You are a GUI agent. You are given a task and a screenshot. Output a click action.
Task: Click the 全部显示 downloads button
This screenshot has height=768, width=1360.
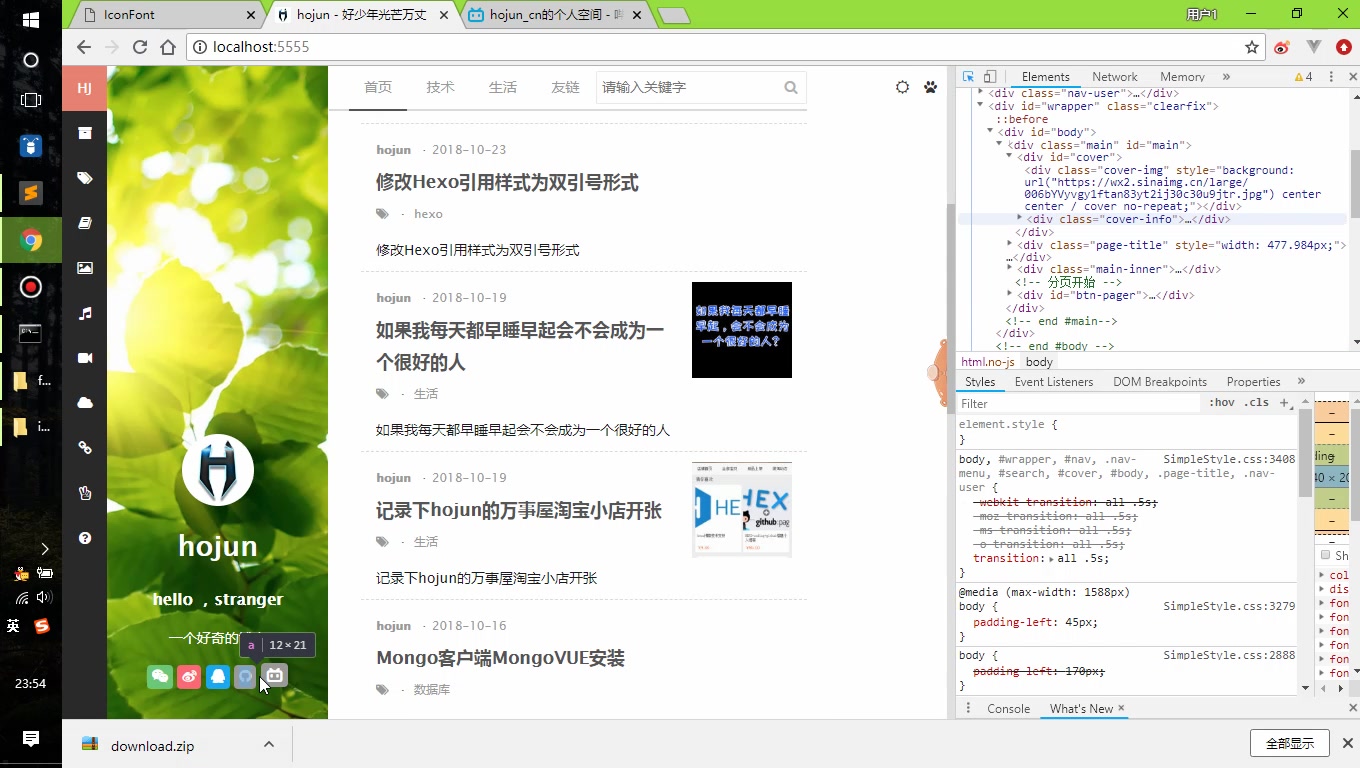click(x=1290, y=743)
